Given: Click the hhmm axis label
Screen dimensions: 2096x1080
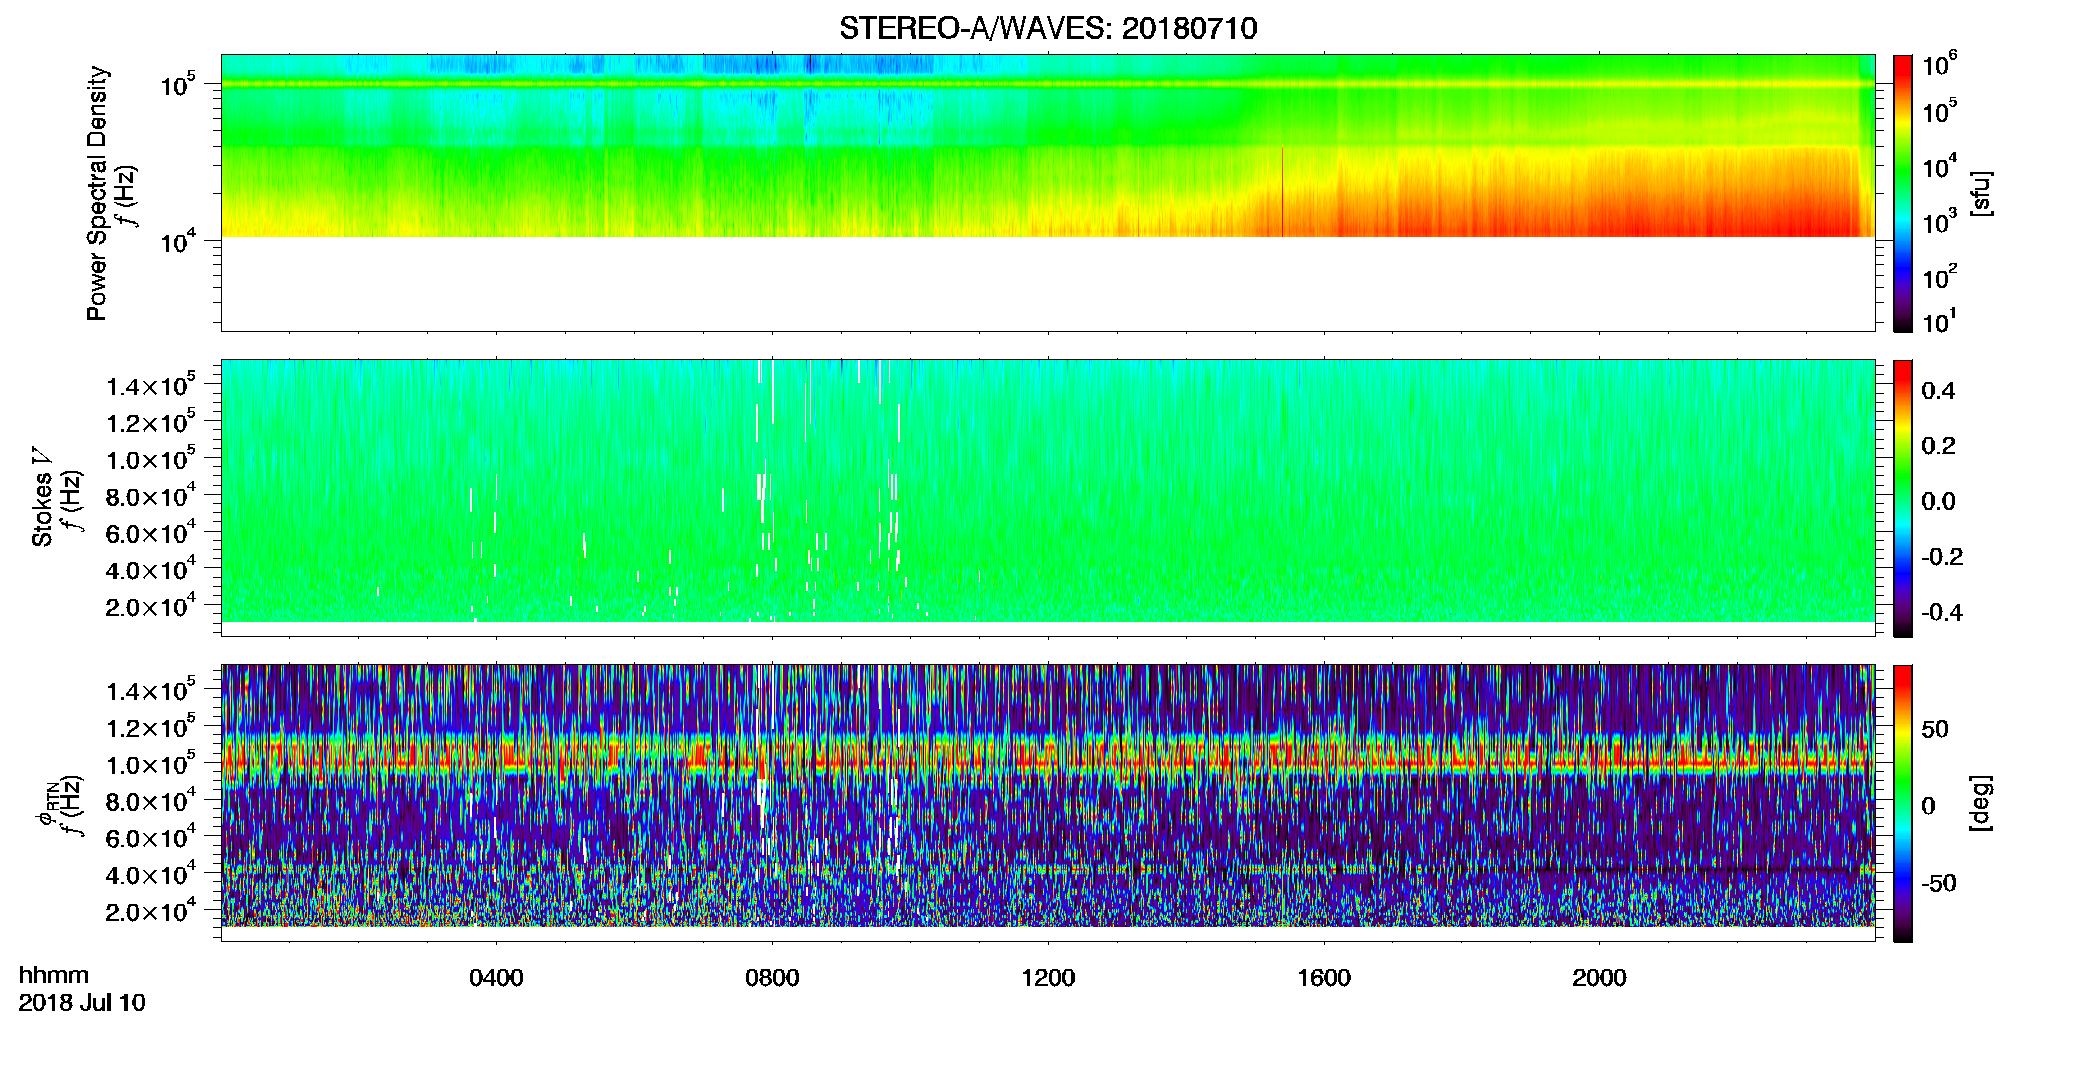Looking at the screenshot, I should click(x=54, y=975).
